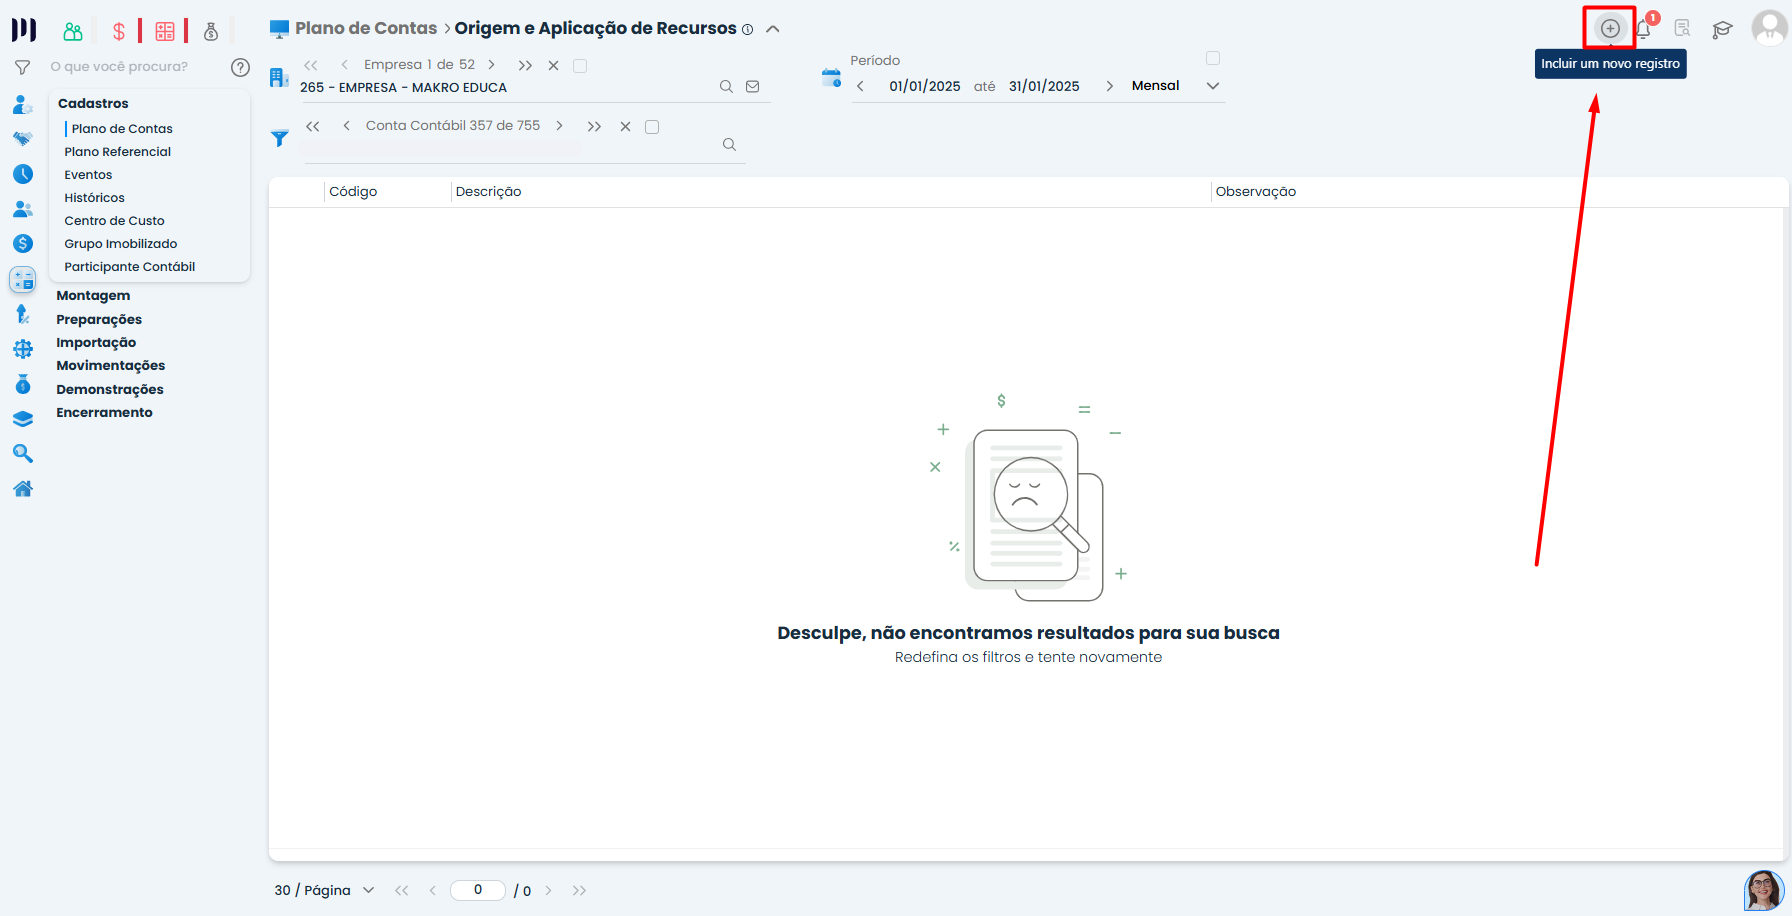Select Históricos menu item
The height and width of the screenshot is (916, 1792).
(x=95, y=198)
